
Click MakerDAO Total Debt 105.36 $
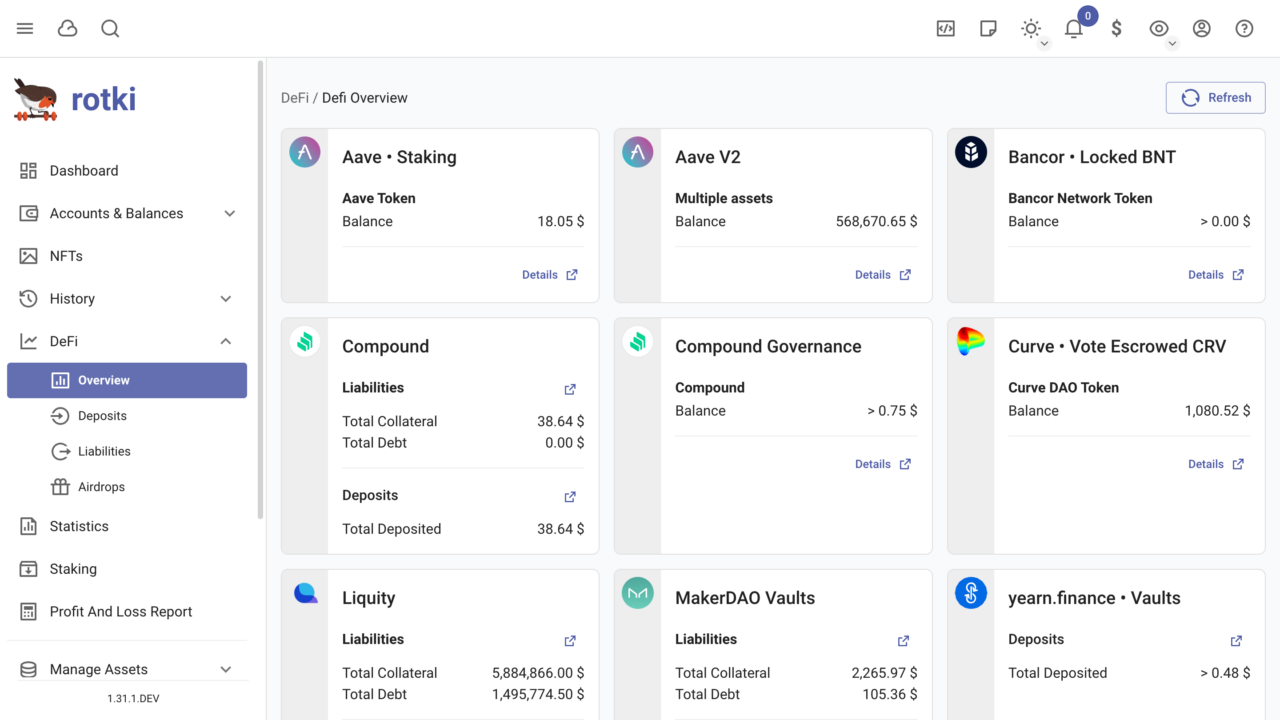(890, 694)
